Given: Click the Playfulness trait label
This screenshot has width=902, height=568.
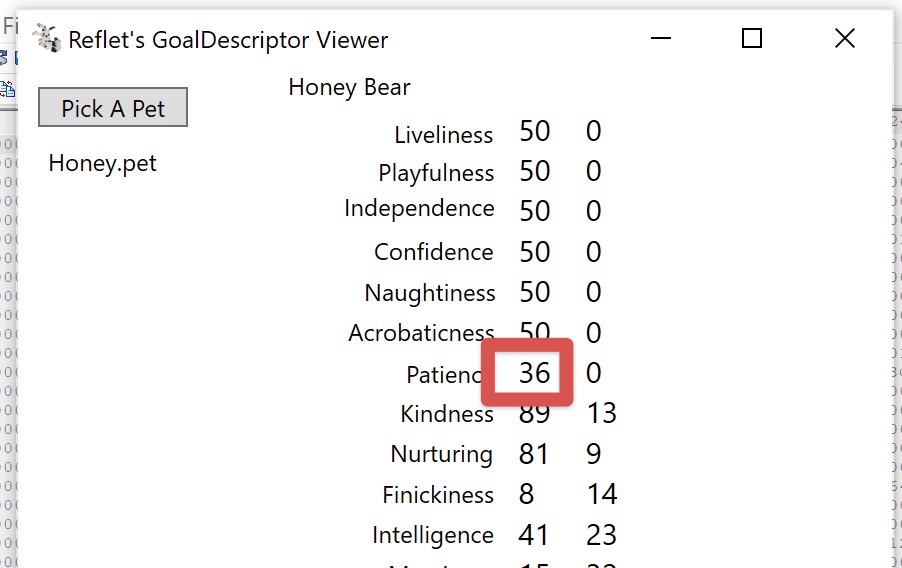Looking at the screenshot, I should coord(435,173).
